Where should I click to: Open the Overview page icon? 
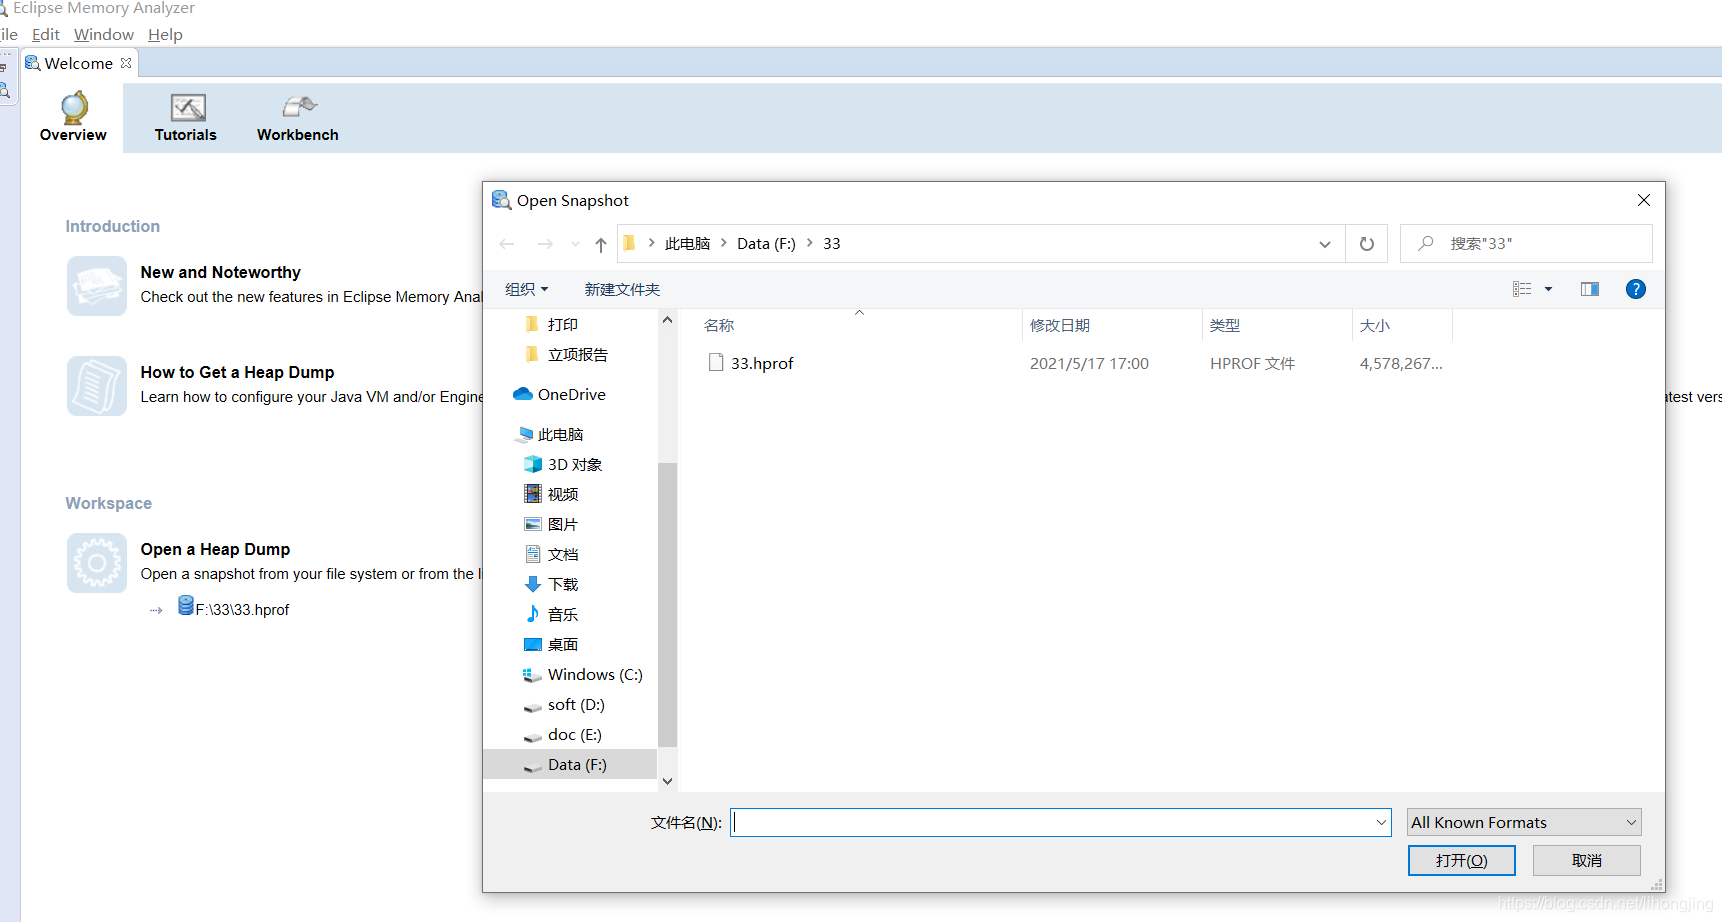click(x=74, y=107)
